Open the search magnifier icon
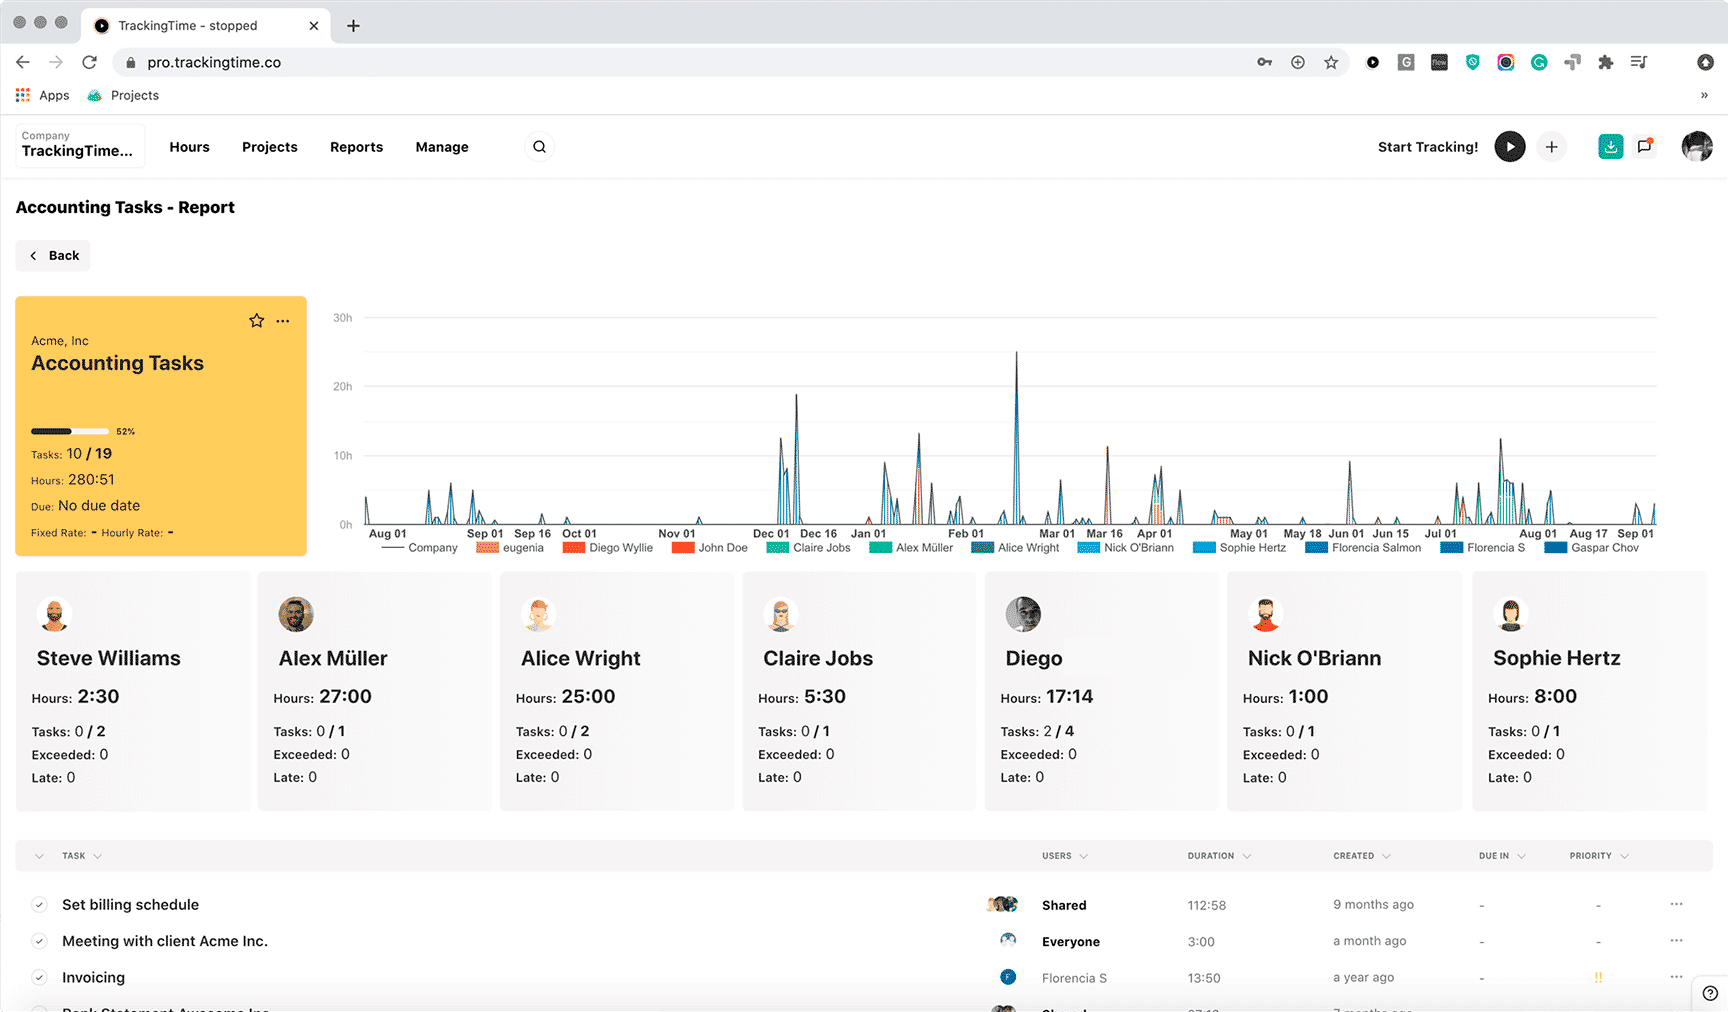Viewport: 1728px width, 1012px height. click(x=539, y=147)
